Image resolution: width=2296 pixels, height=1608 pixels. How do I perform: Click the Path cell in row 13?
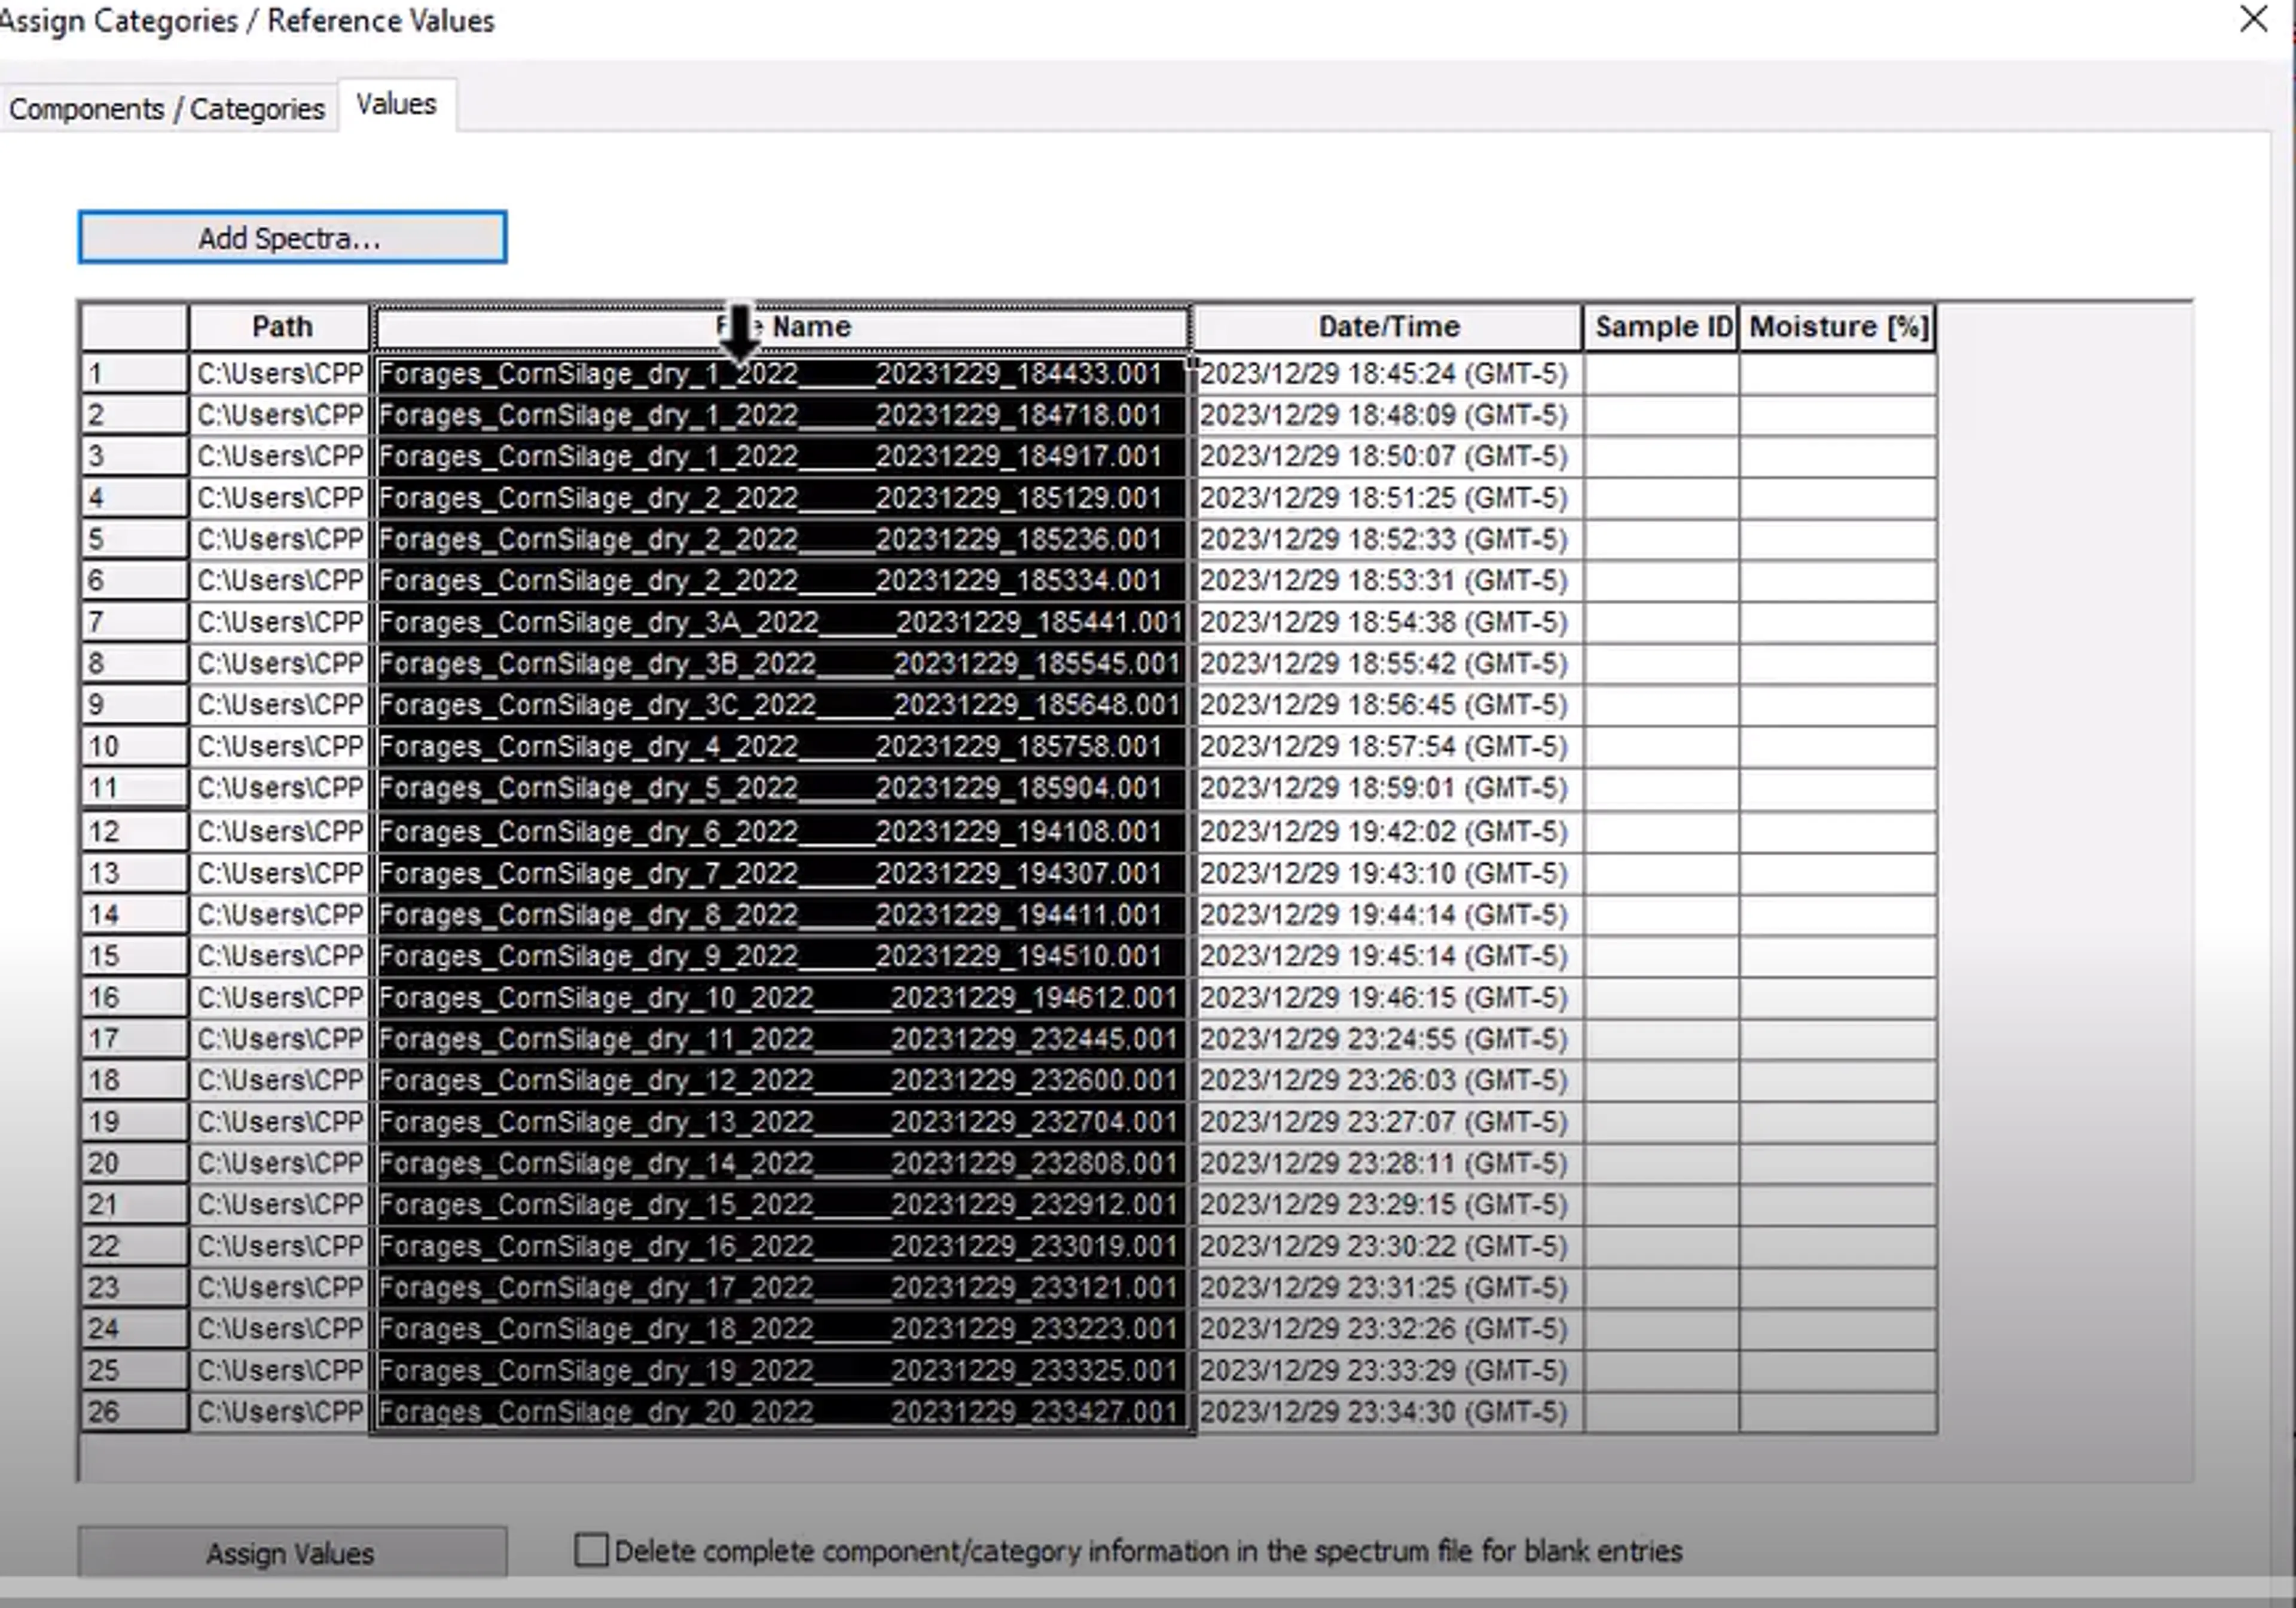tap(280, 873)
